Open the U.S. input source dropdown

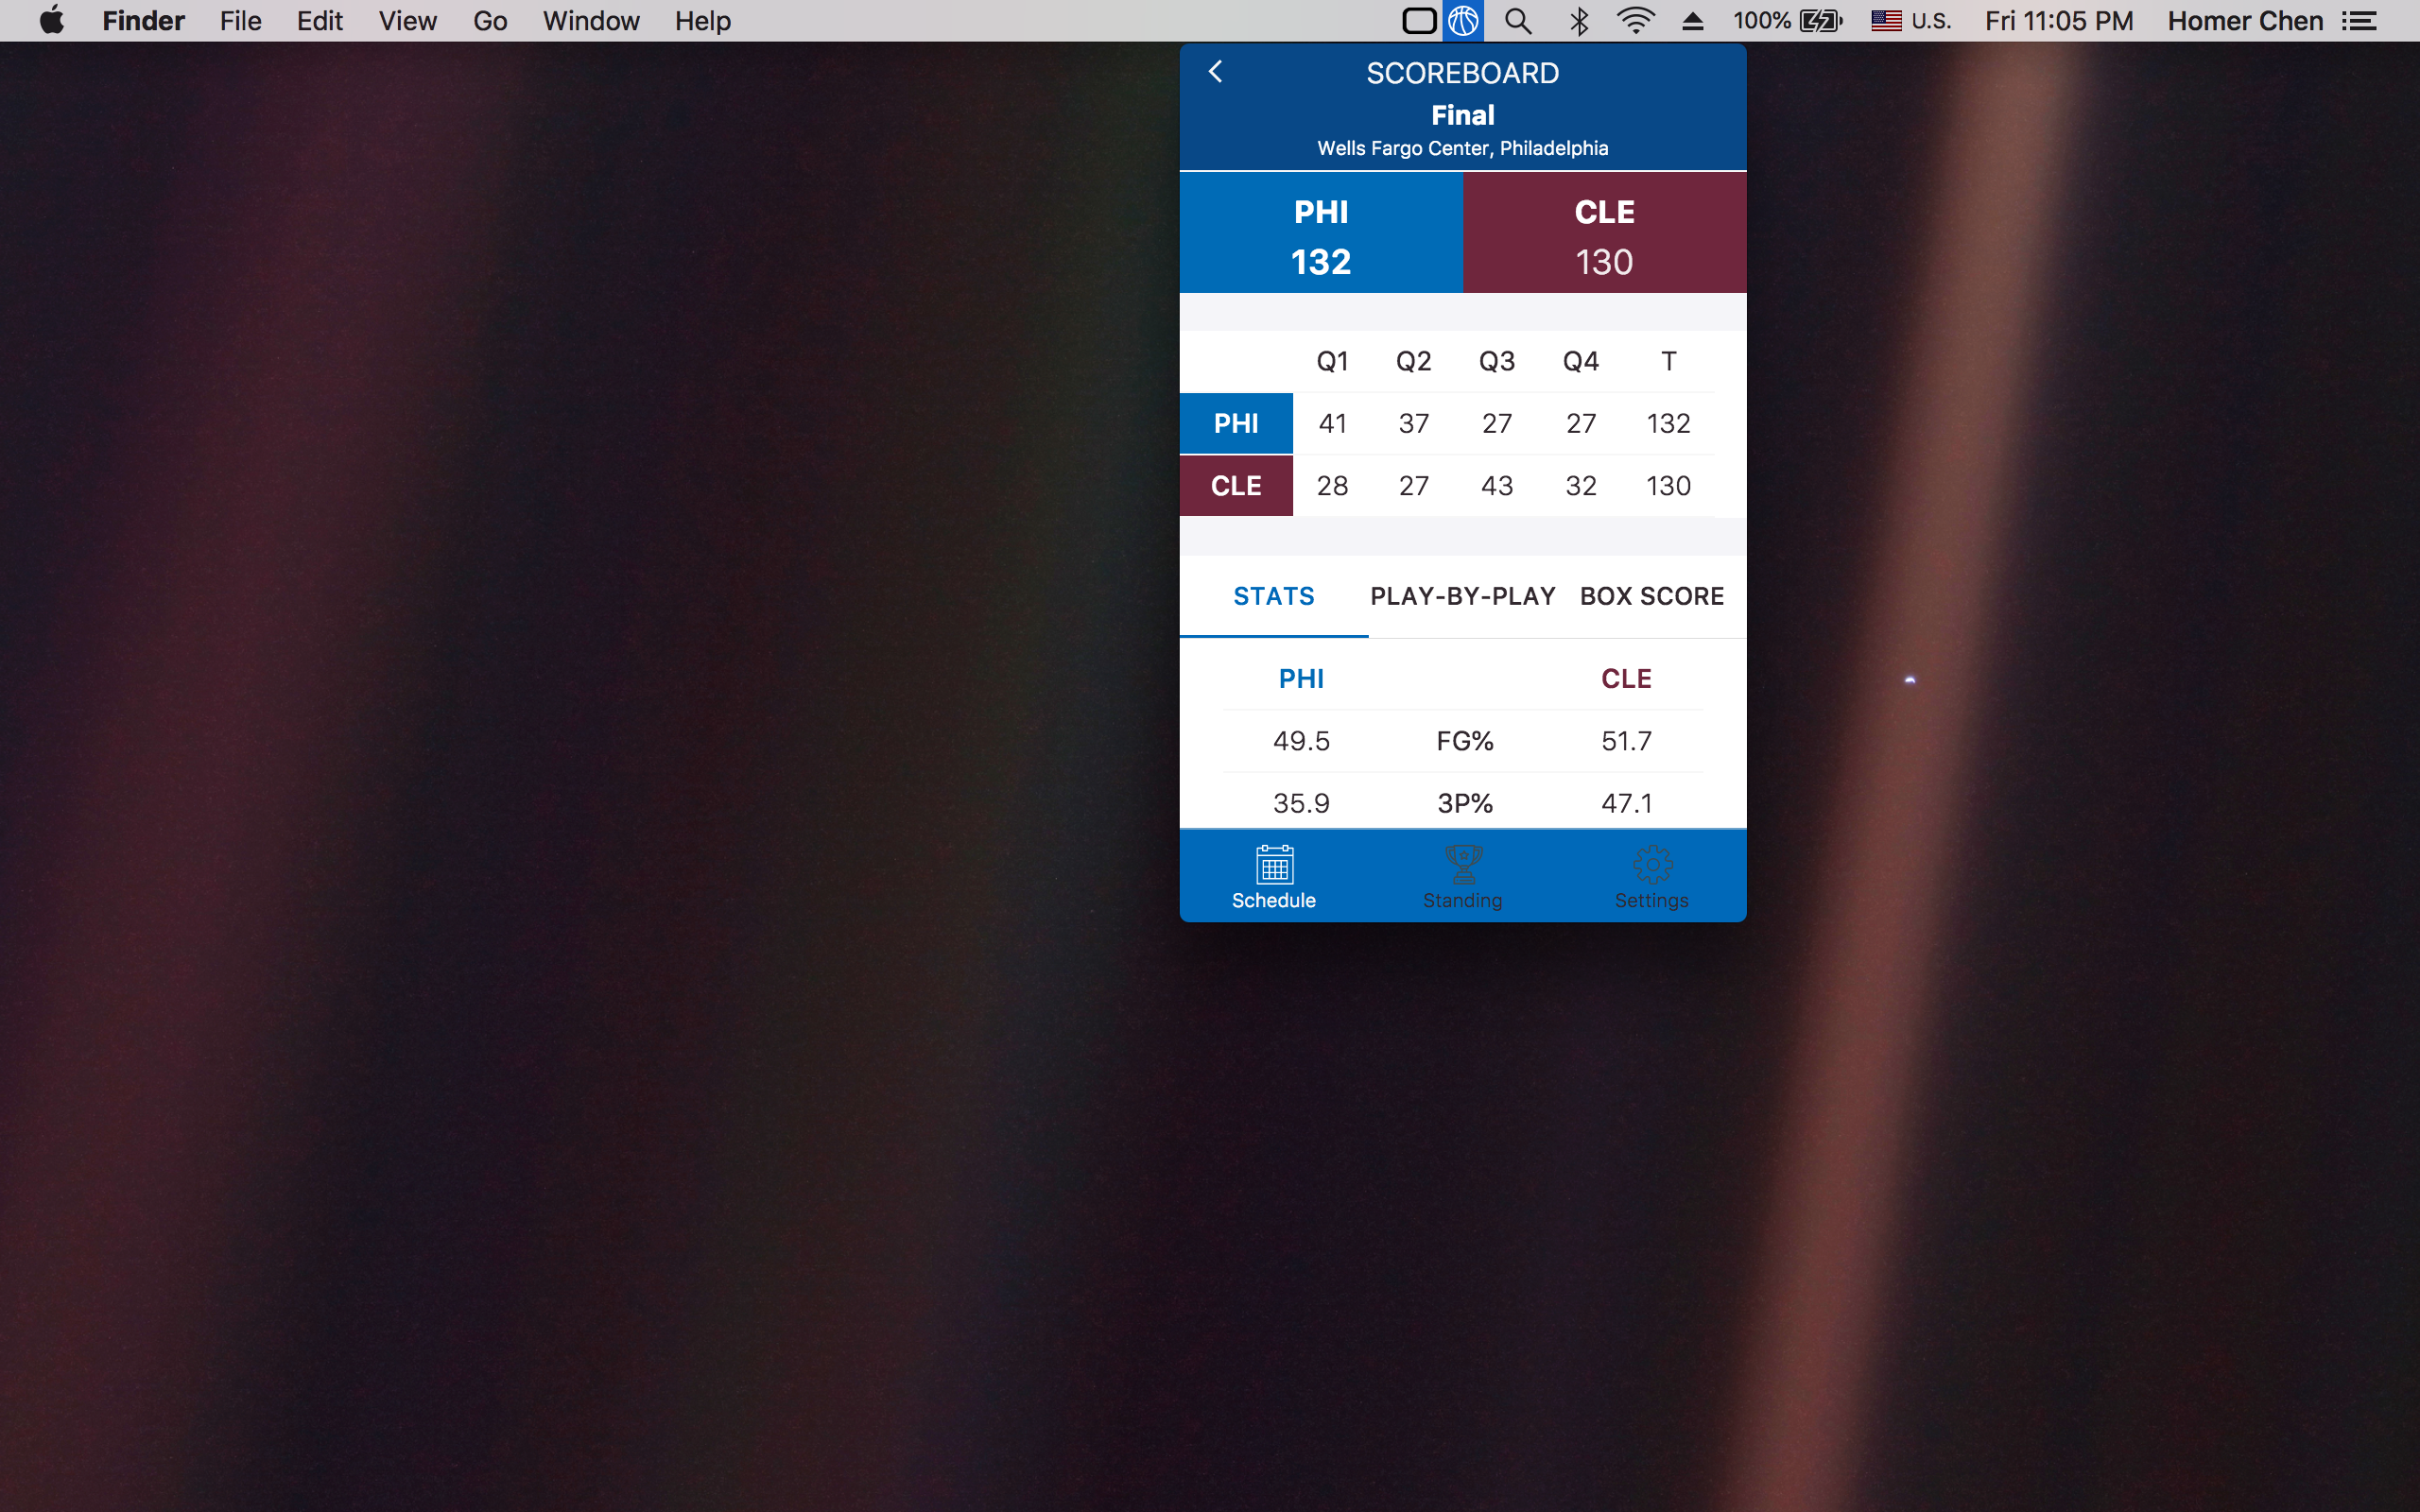(1911, 21)
